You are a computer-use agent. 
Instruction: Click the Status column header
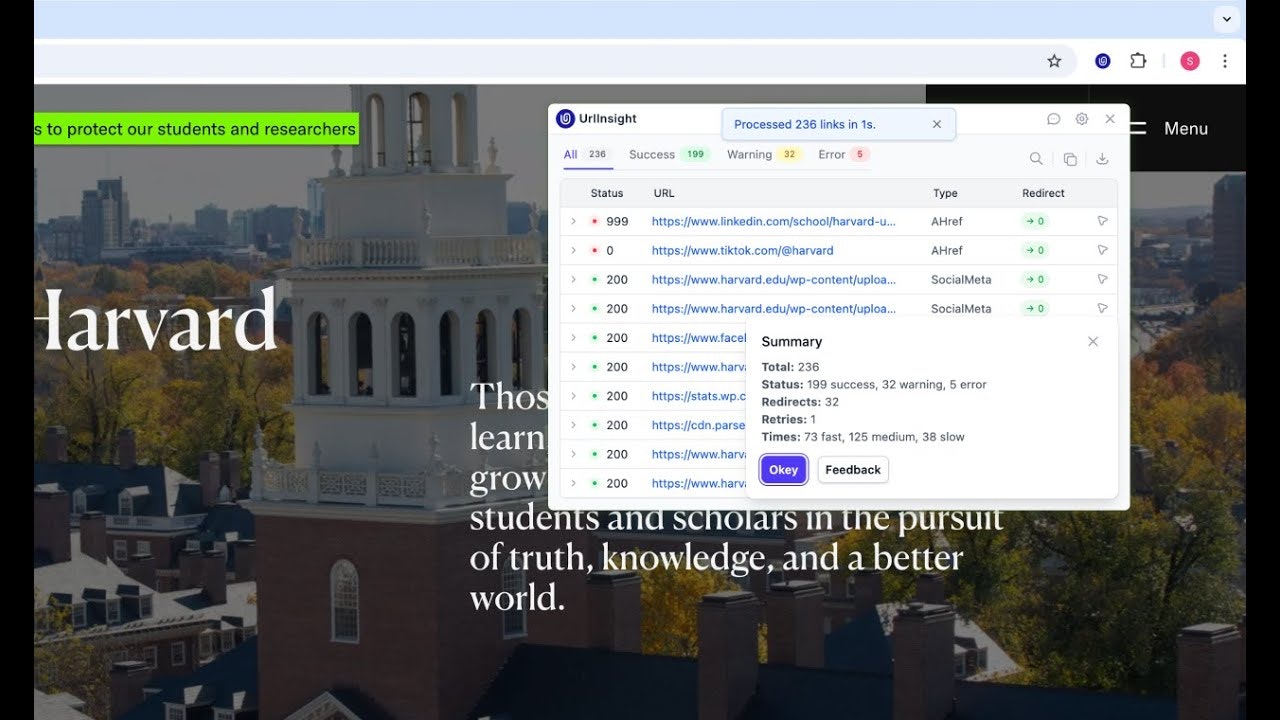point(607,193)
